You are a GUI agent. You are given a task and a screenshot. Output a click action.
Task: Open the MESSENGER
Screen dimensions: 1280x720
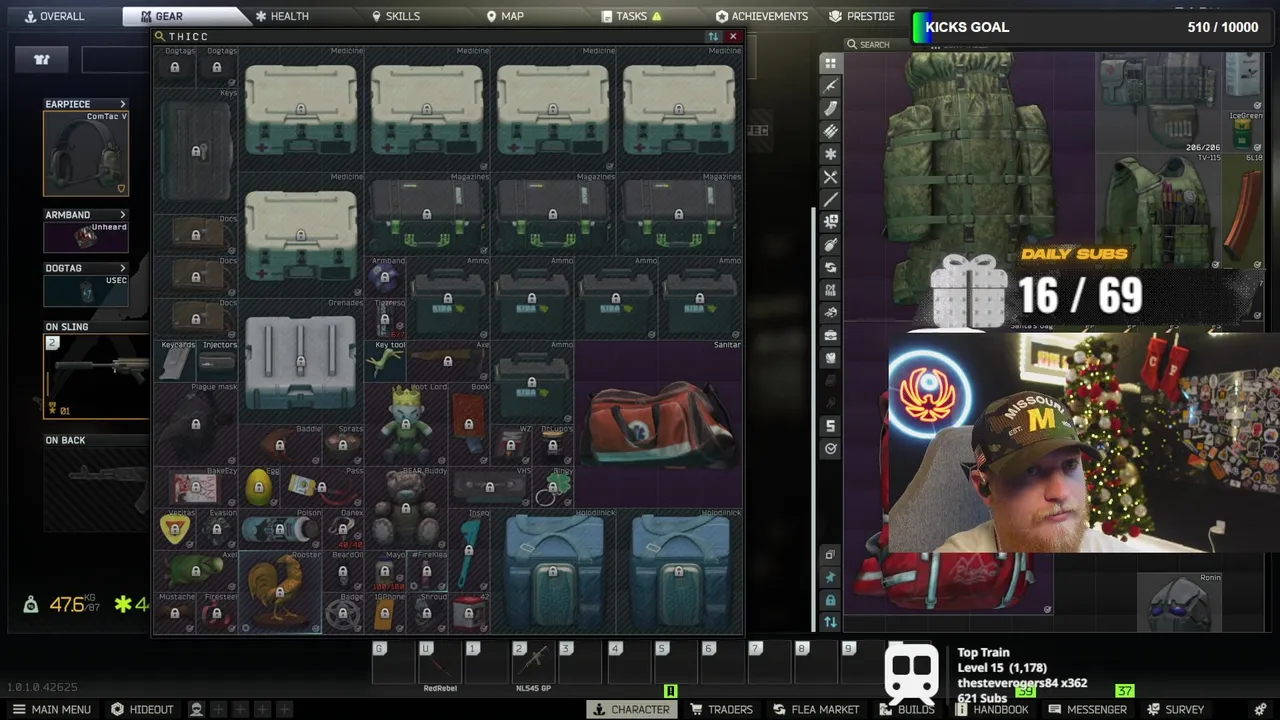[x=1087, y=709]
